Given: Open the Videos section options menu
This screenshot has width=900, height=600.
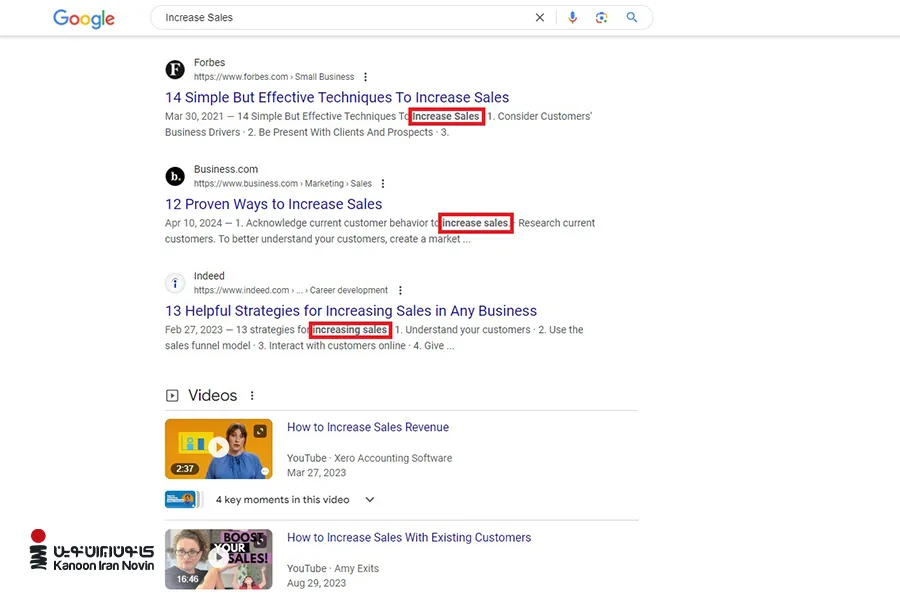Looking at the screenshot, I should click(252, 396).
